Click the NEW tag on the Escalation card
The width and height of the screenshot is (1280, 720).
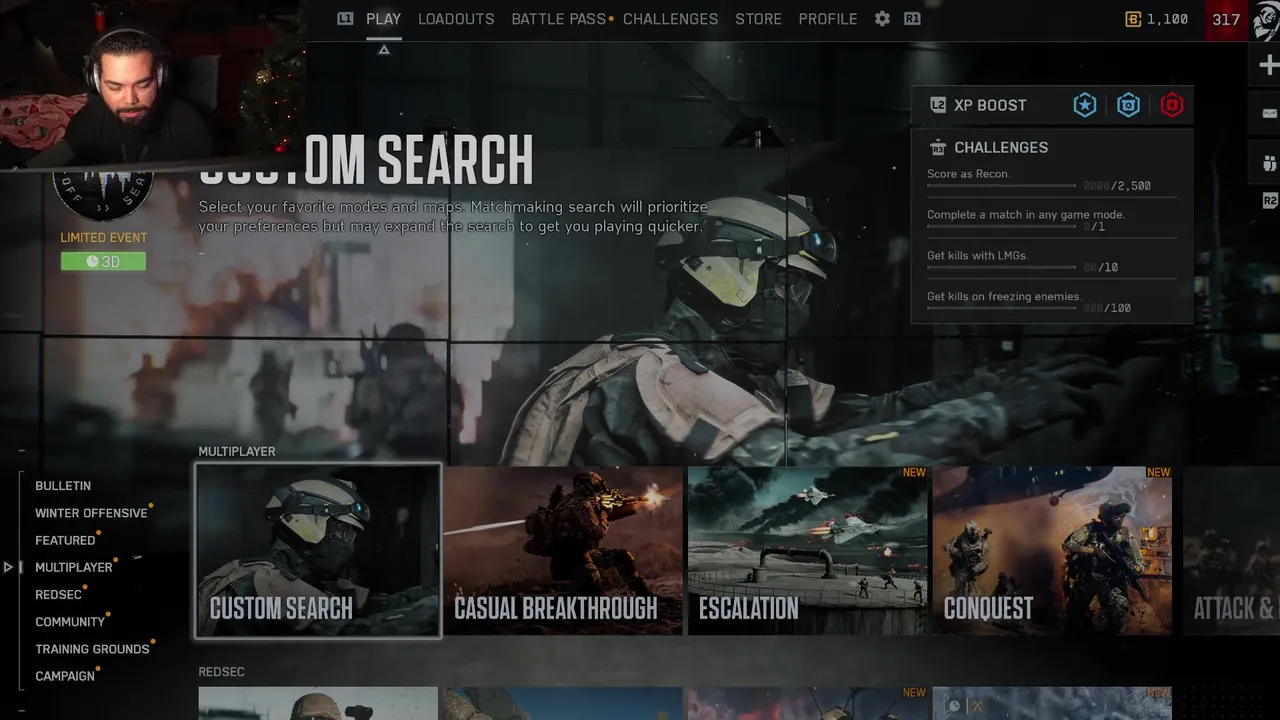(914, 473)
